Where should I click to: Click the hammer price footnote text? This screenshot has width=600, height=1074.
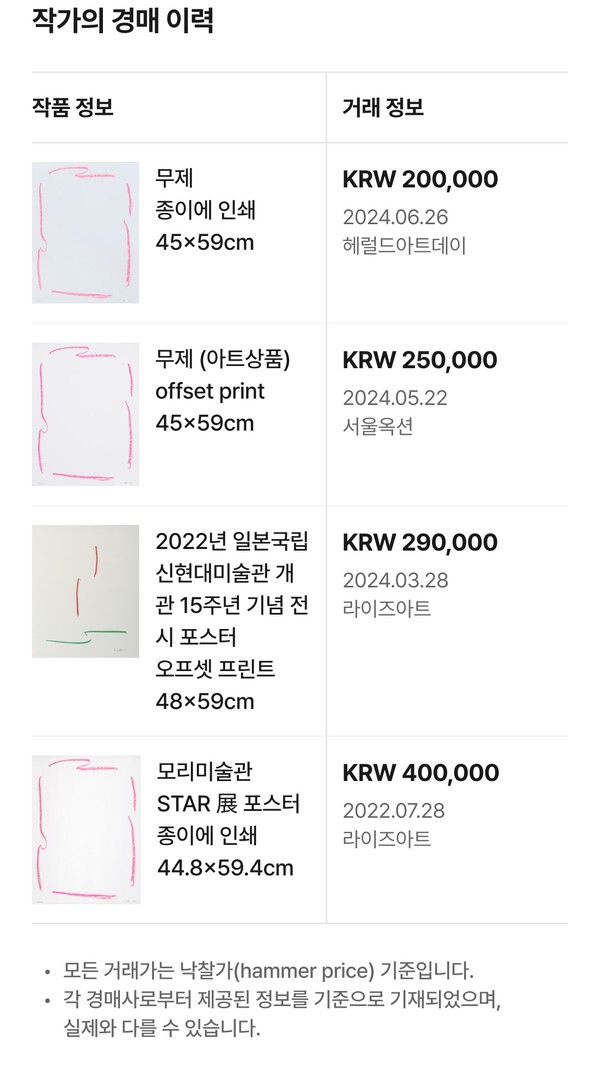click(x=268, y=969)
